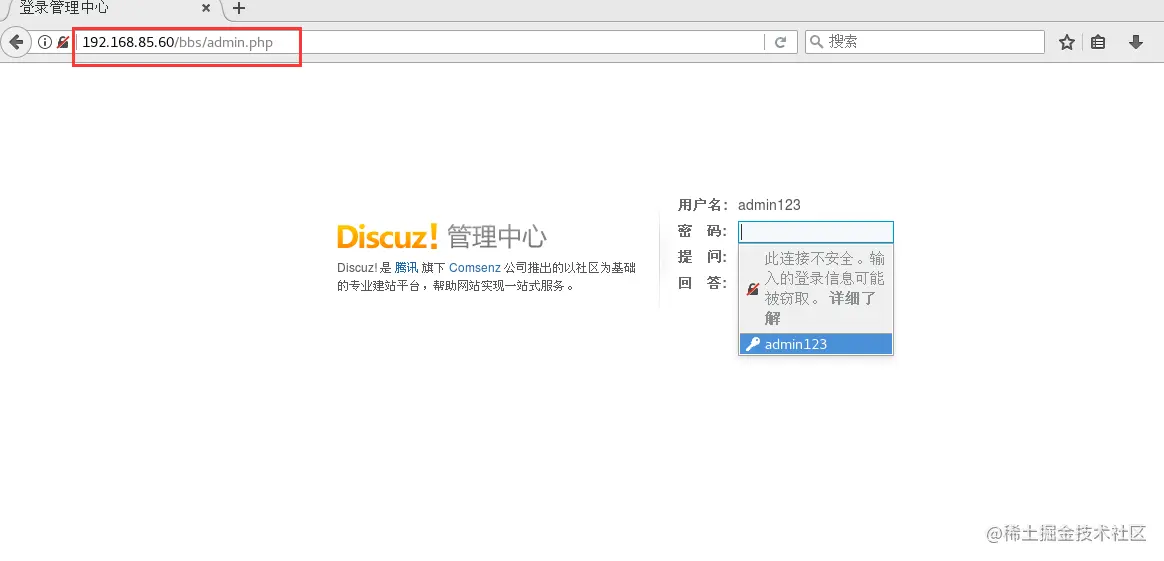Open the bookmarks list icon
Viewport: 1164px width, 561px height.
[1098, 42]
